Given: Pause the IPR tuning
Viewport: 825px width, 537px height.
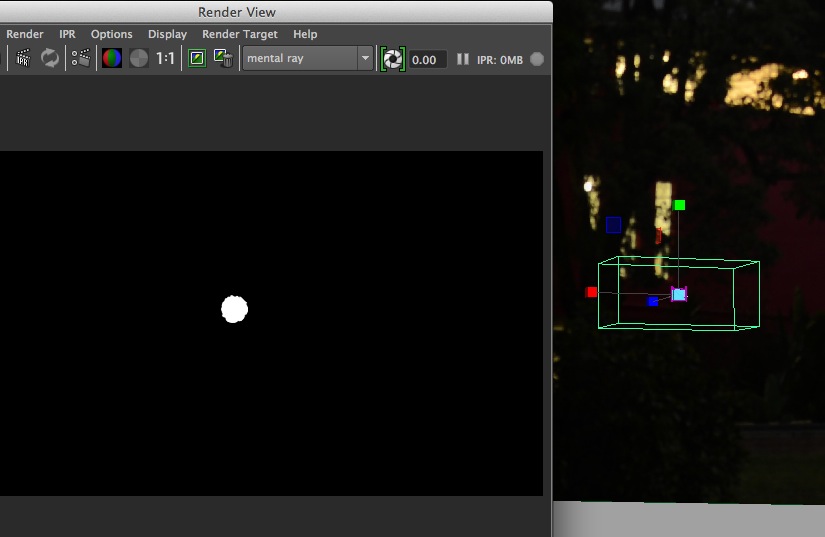Looking at the screenshot, I should 463,59.
